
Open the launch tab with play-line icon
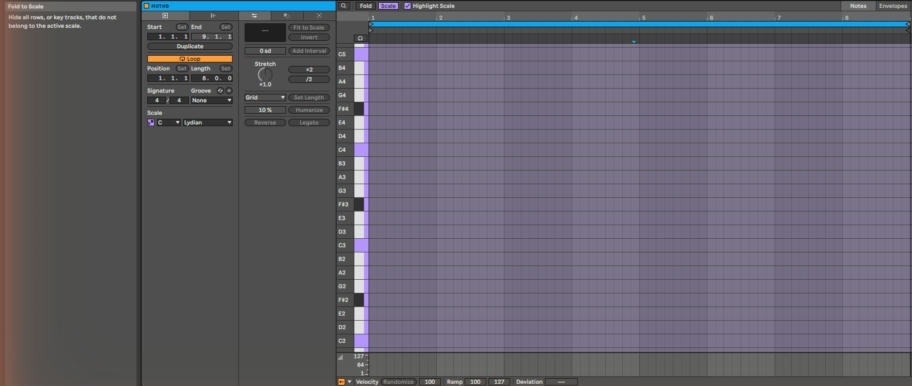coord(213,16)
